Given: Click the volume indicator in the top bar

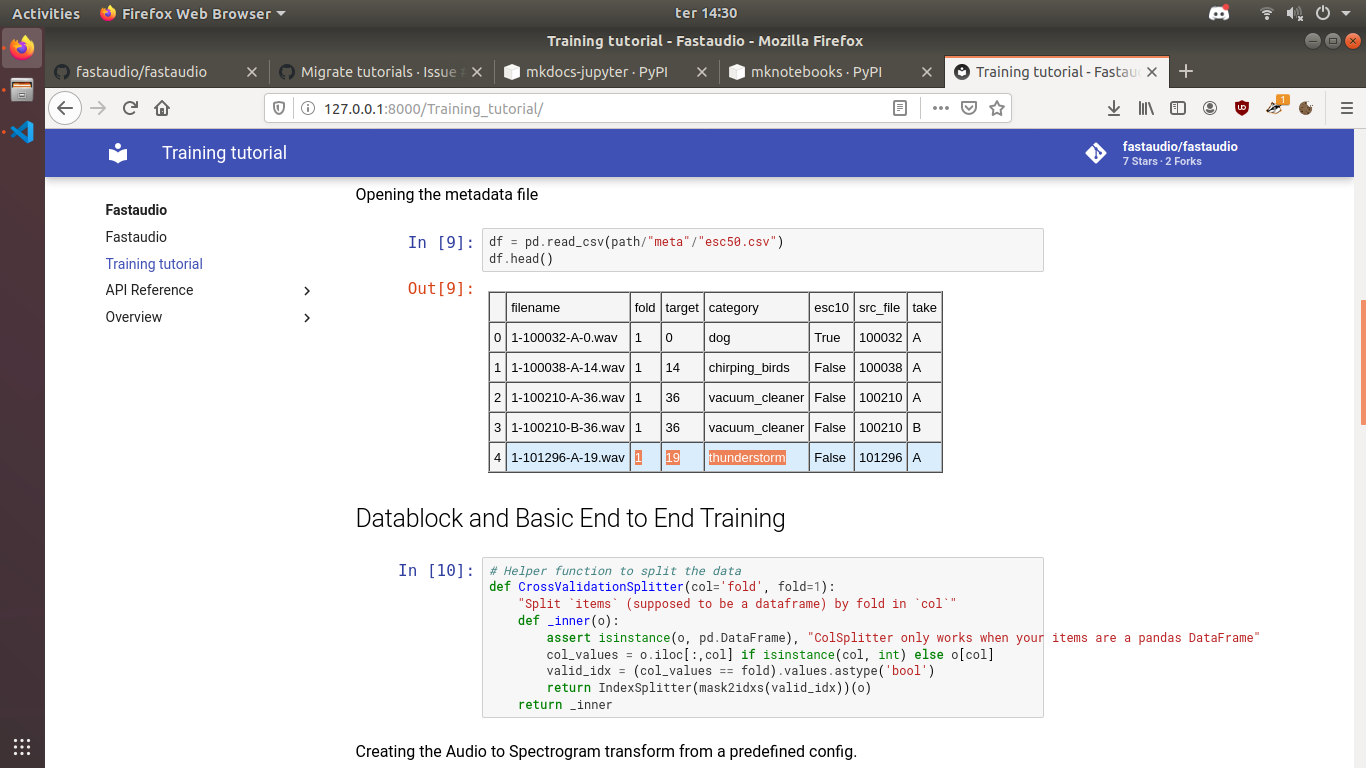Looking at the screenshot, I should pyautogui.click(x=1295, y=13).
